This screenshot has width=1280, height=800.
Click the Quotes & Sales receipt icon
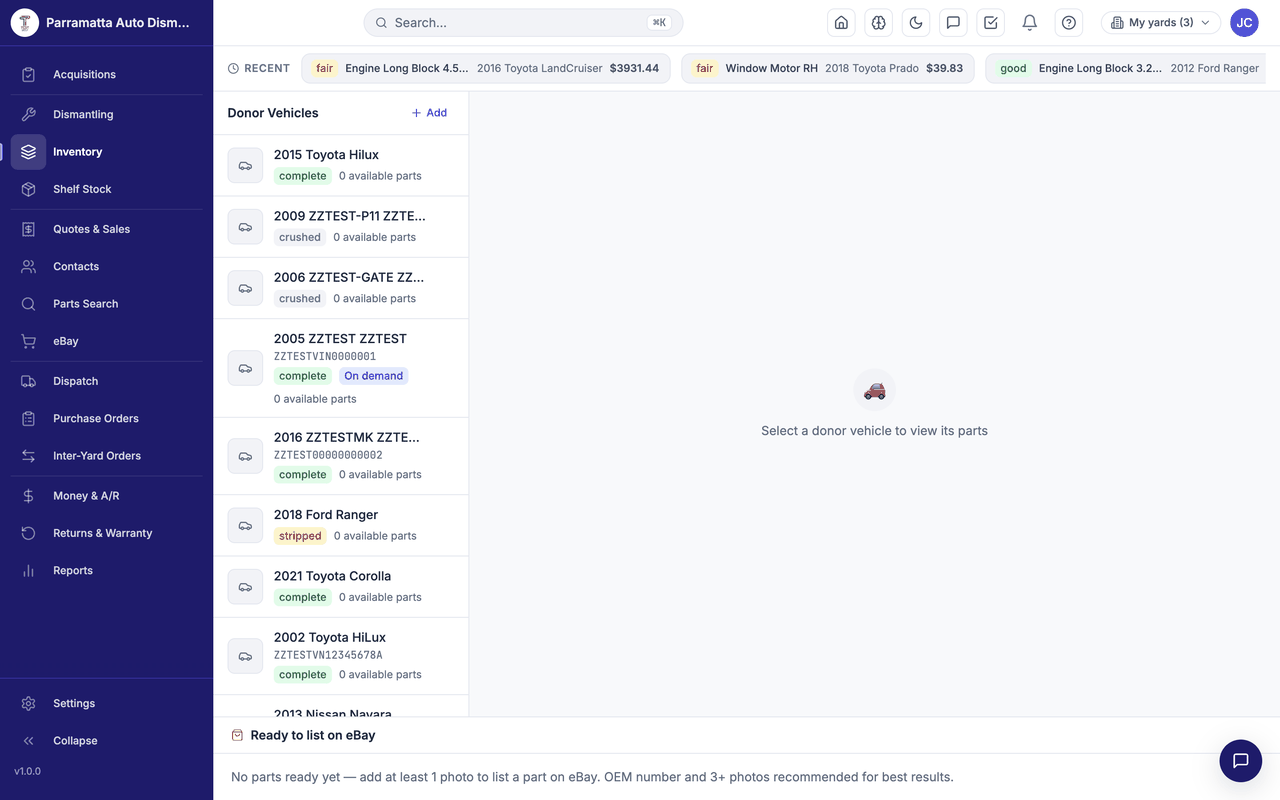(28, 229)
